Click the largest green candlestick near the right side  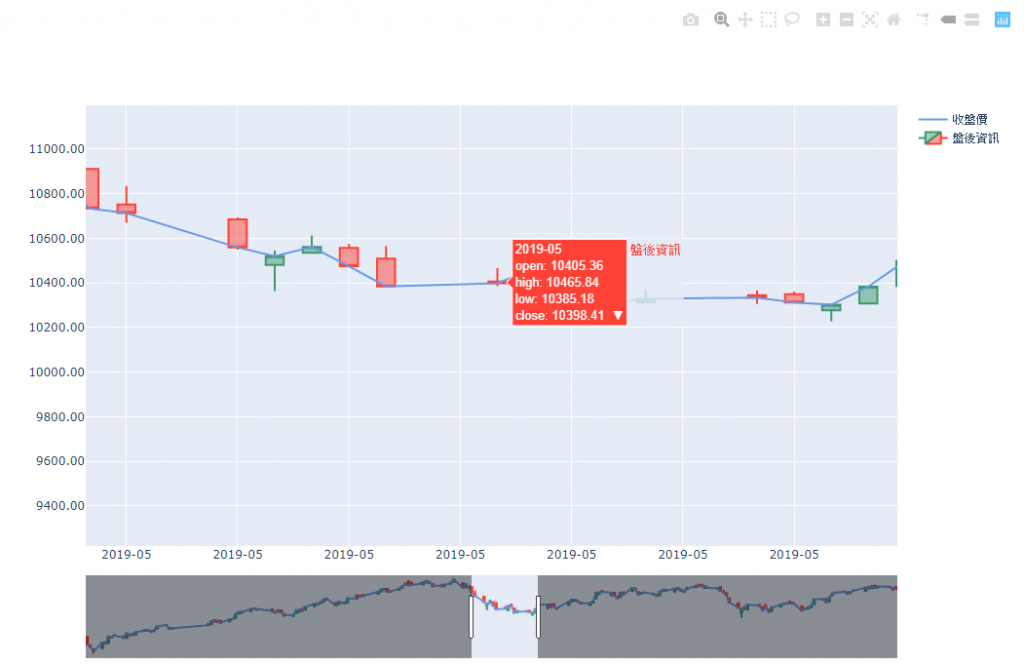868,295
